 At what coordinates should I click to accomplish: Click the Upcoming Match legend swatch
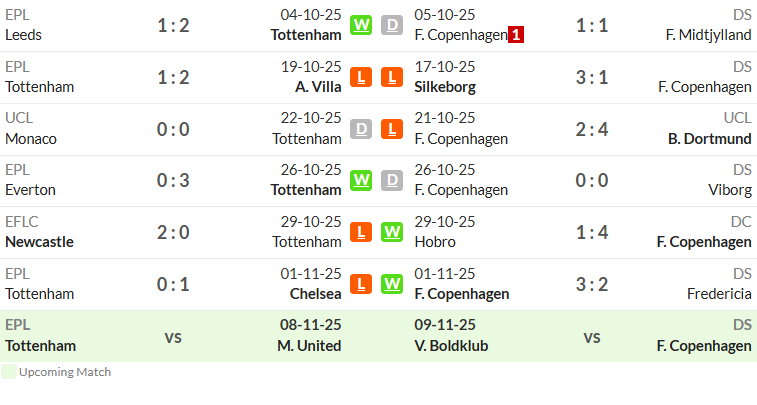click(9, 372)
